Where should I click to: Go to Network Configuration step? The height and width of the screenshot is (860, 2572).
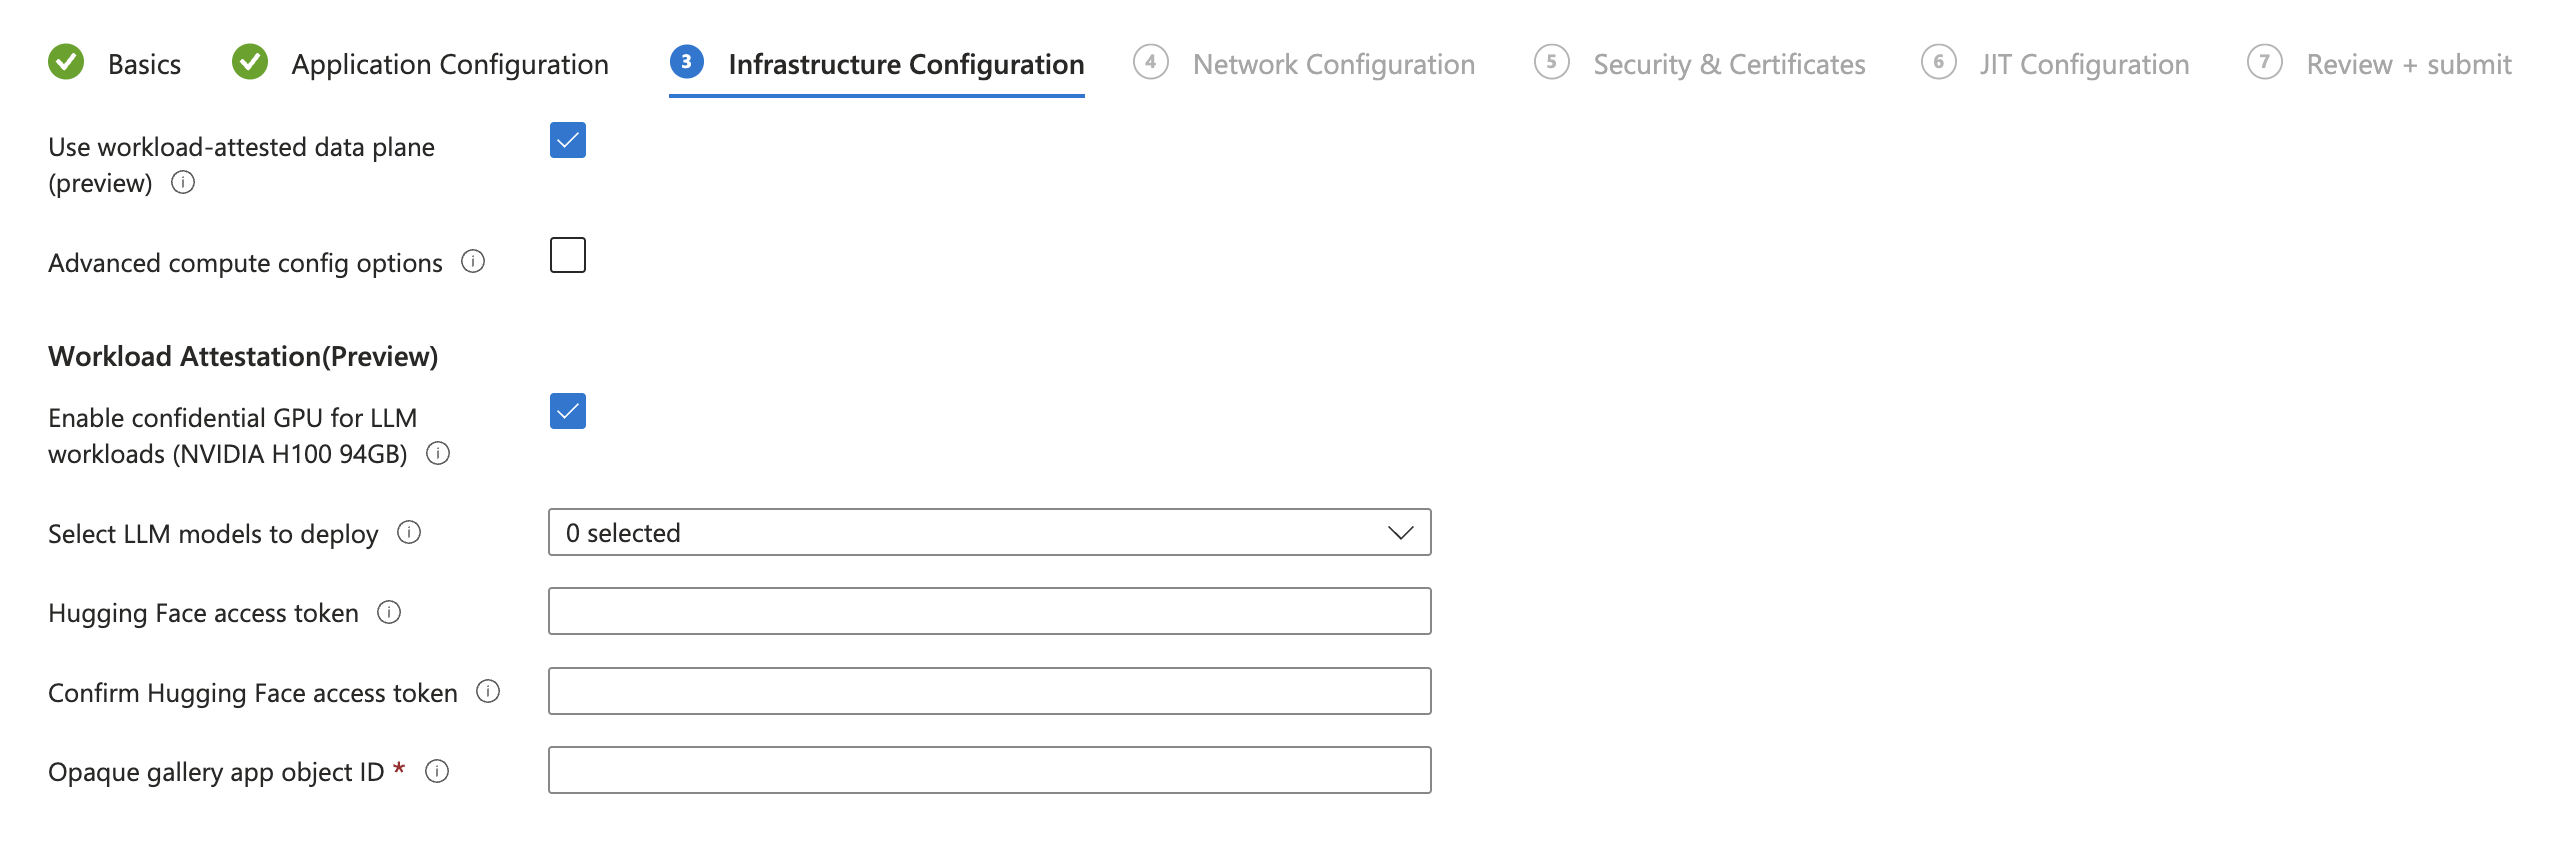(1332, 65)
